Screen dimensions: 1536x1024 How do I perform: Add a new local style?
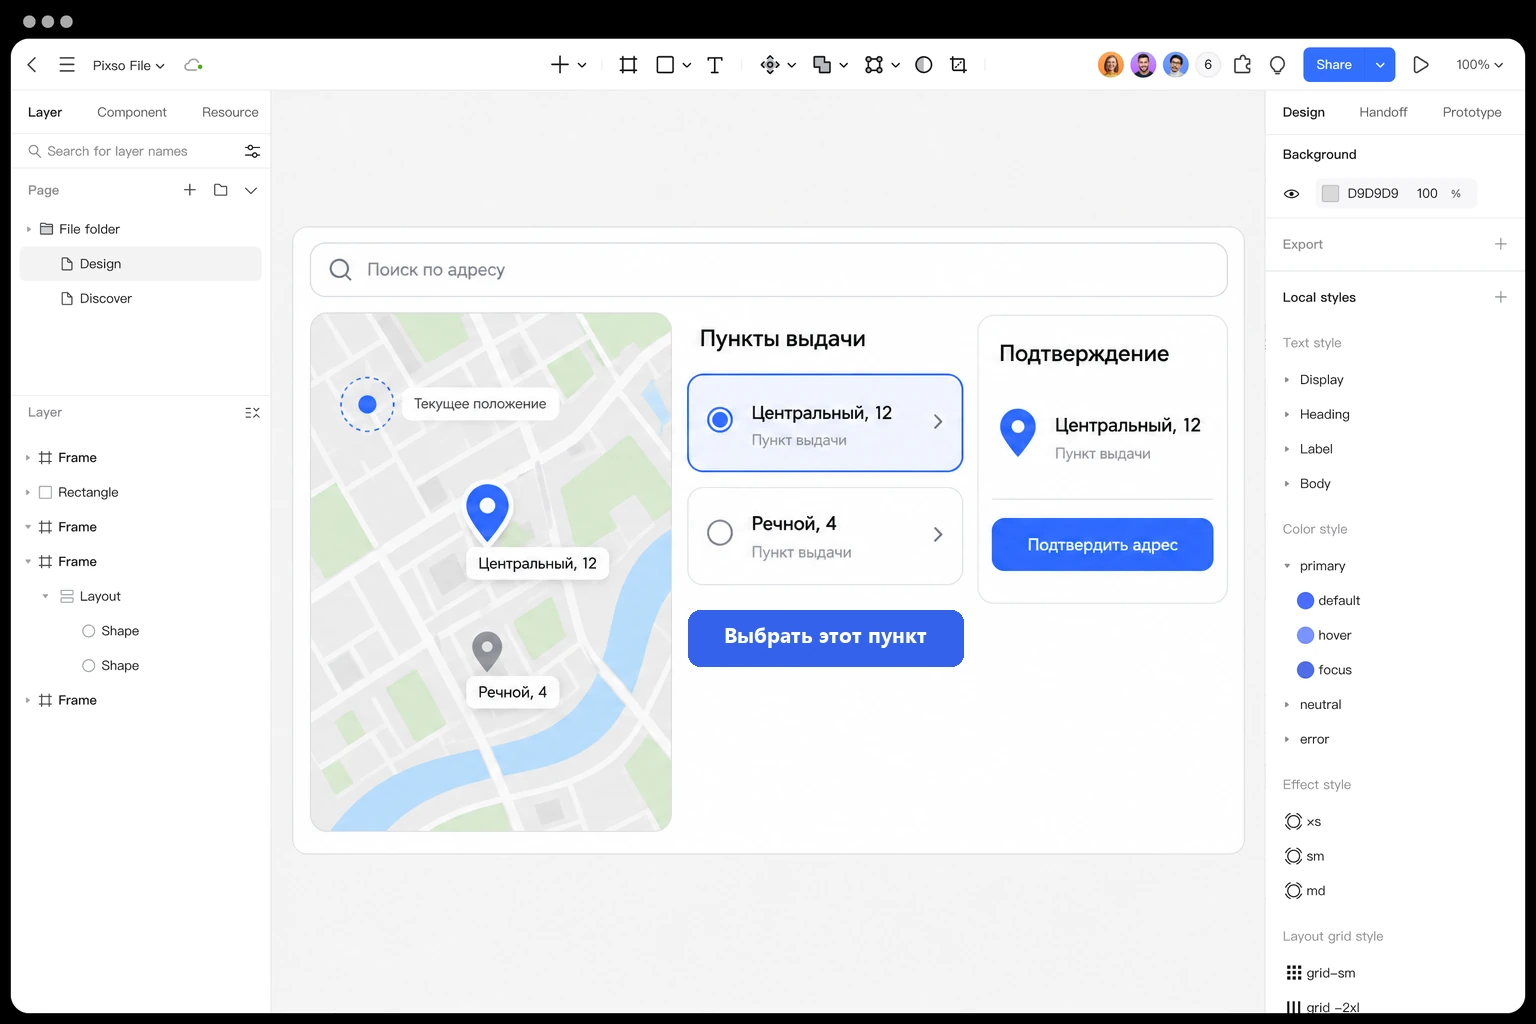[1500, 297]
